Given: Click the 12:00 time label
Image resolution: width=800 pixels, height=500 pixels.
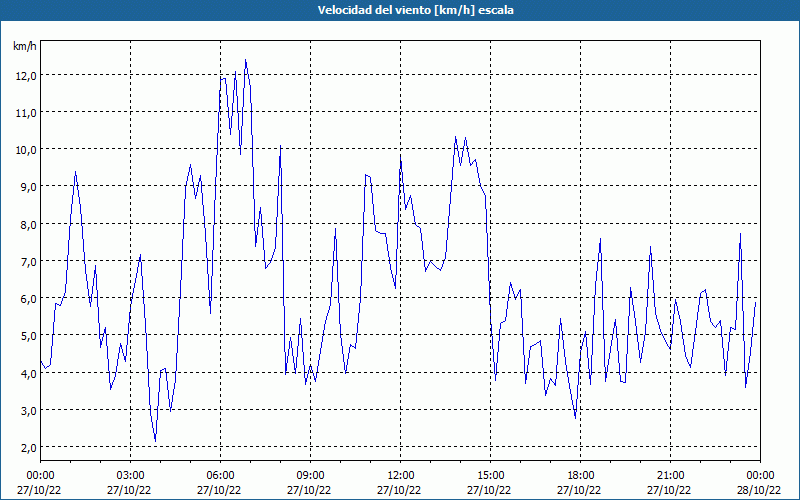Looking at the screenshot, I should 401,476.
